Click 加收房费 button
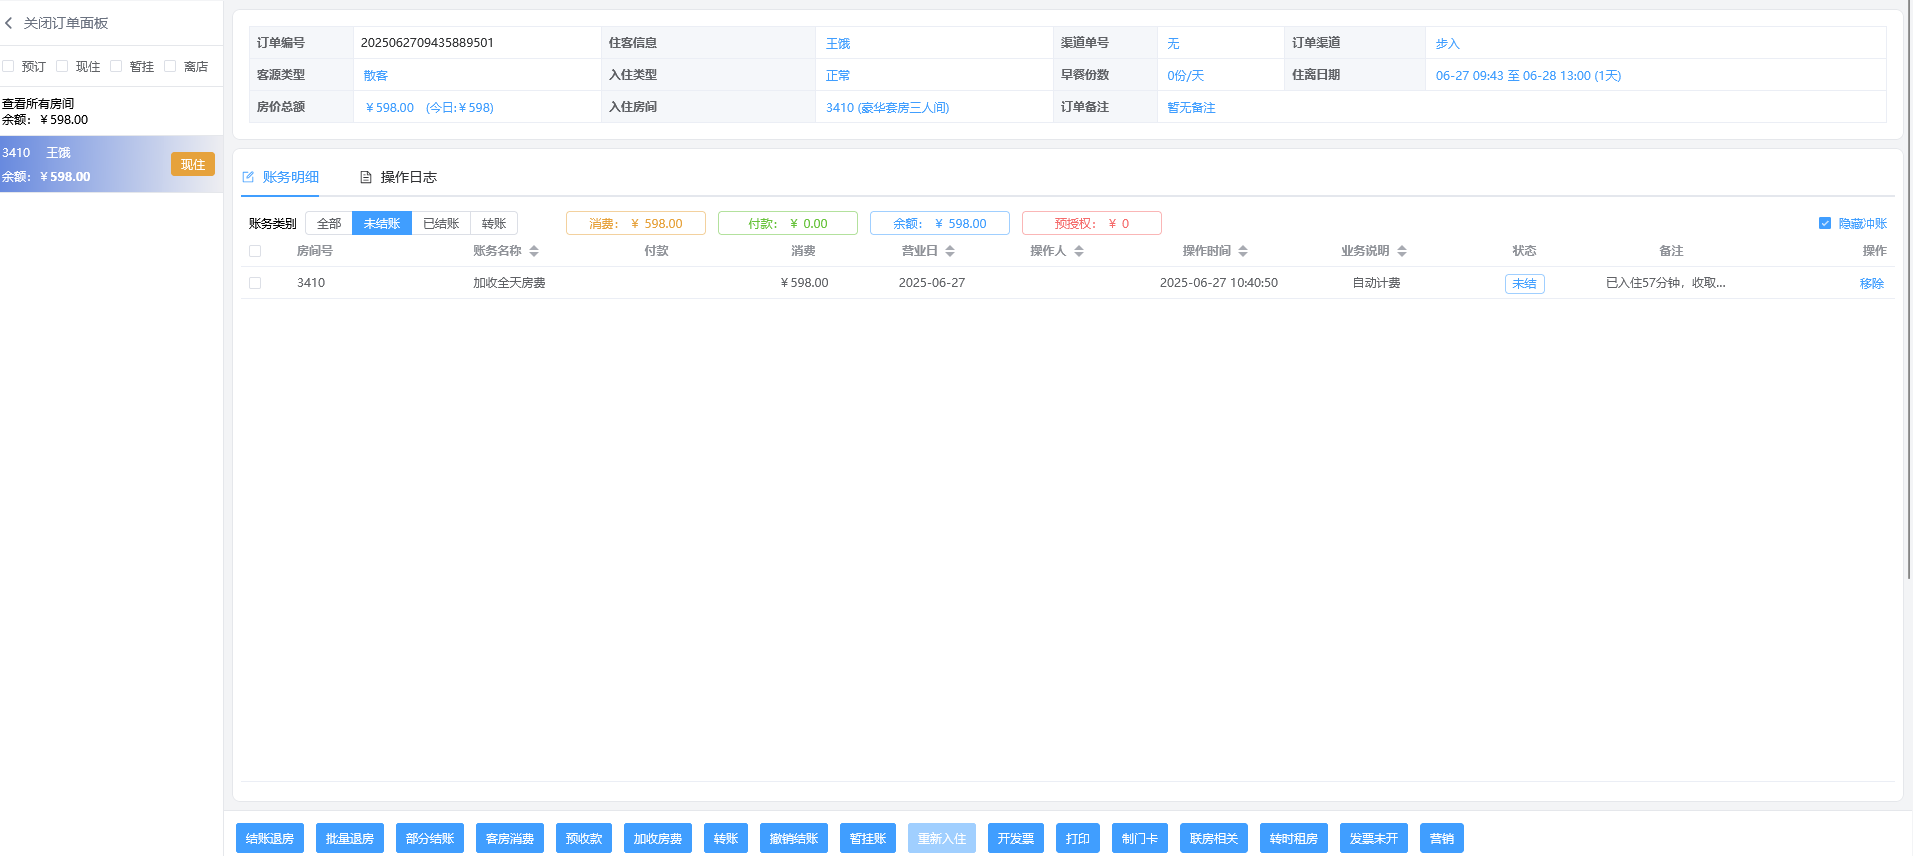 (x=658, y=838)
